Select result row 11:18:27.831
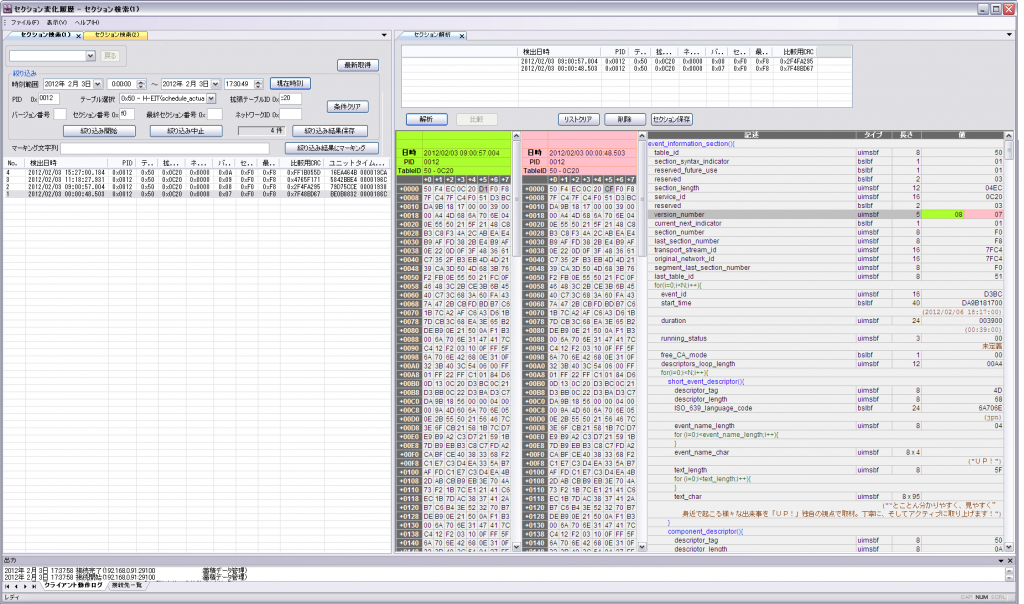Viewport: 1024px width, 604px height. (197, 180)
